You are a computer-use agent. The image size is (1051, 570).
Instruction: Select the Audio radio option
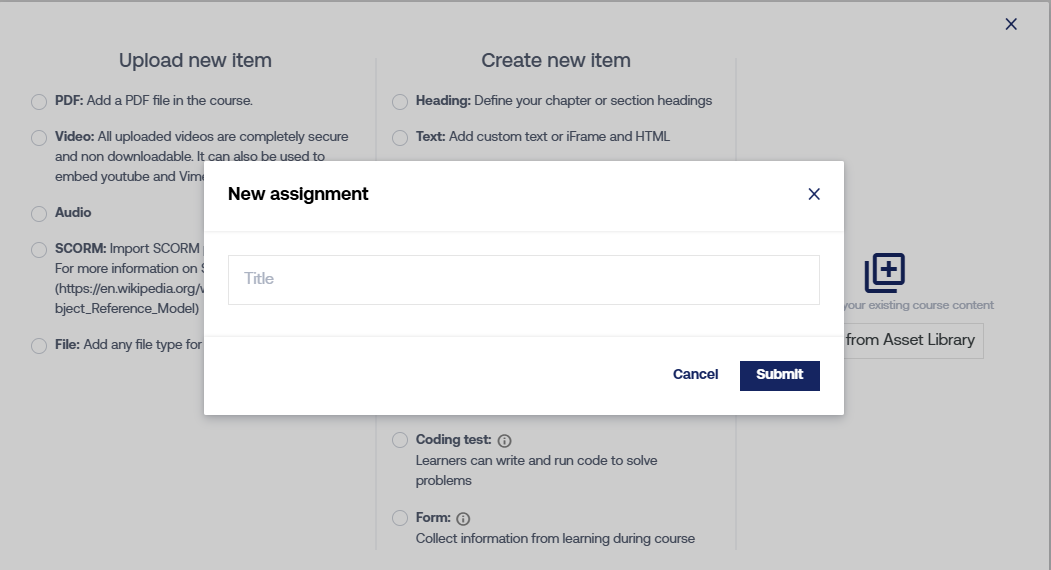click(39, 213)
